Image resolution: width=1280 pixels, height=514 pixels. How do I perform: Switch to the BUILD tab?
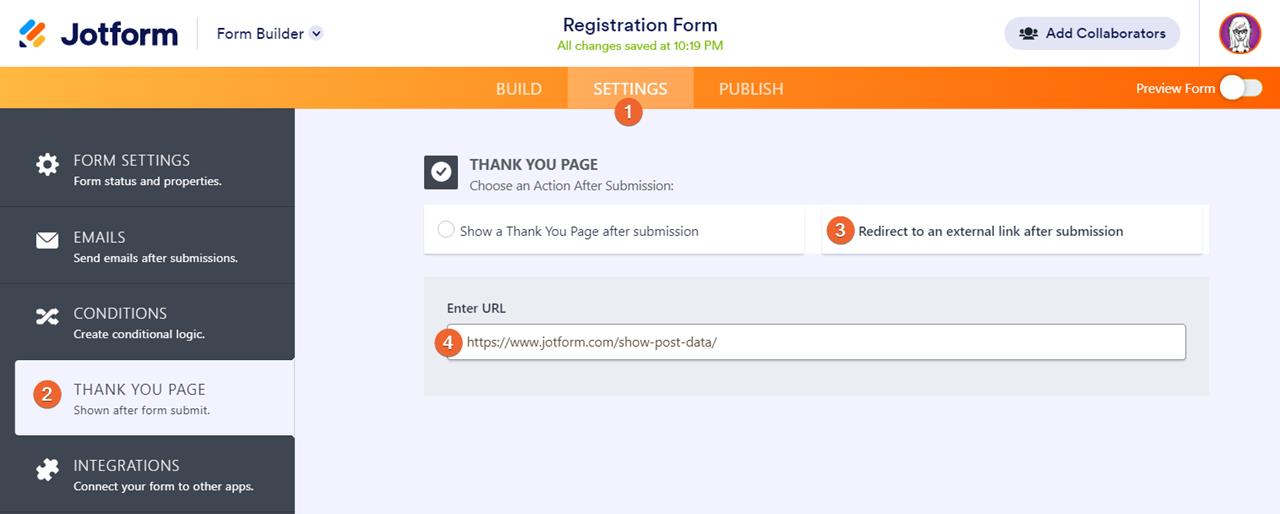click(x=519, y=88)
